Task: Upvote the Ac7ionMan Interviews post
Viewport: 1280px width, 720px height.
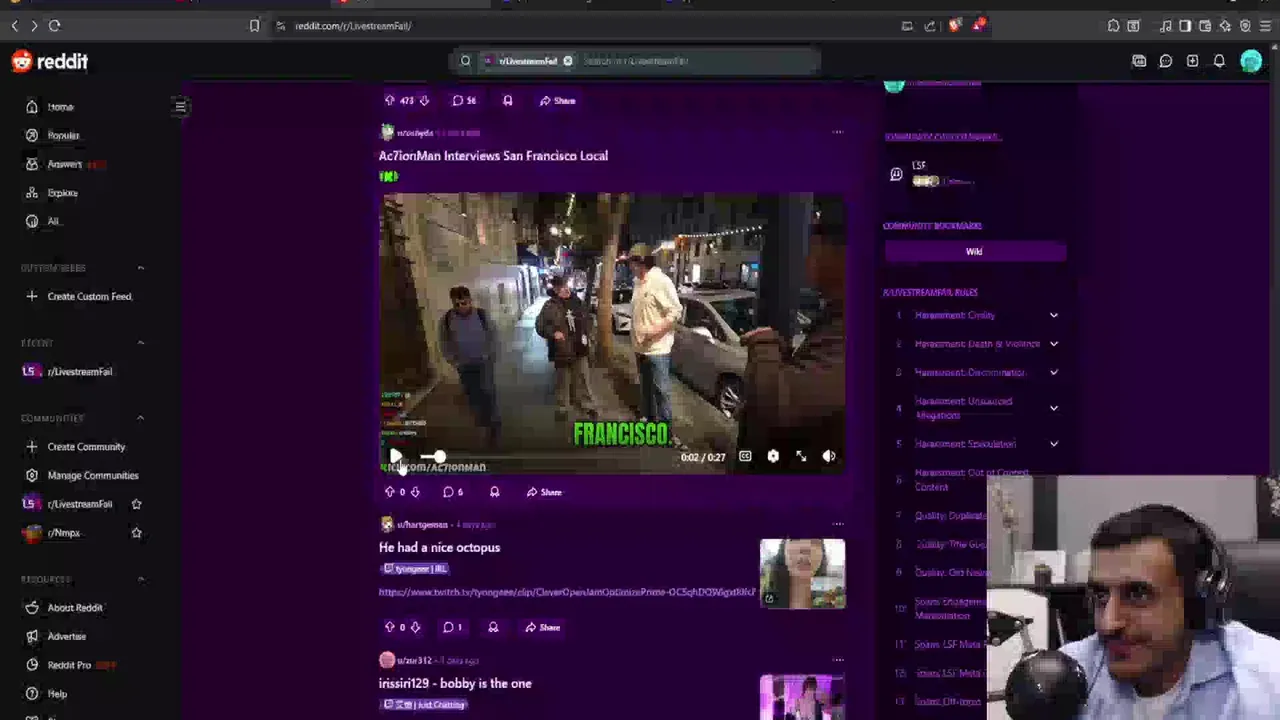Action: pyautogui.click(x=389, y=492)
